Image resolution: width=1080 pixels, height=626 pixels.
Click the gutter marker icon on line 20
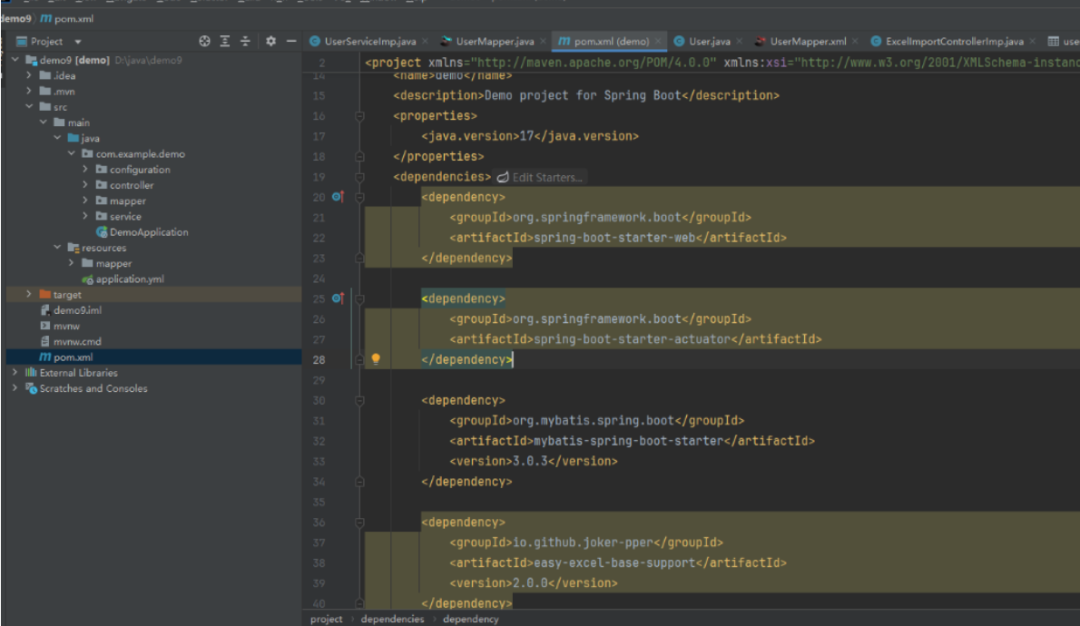[x=338, y=197]
